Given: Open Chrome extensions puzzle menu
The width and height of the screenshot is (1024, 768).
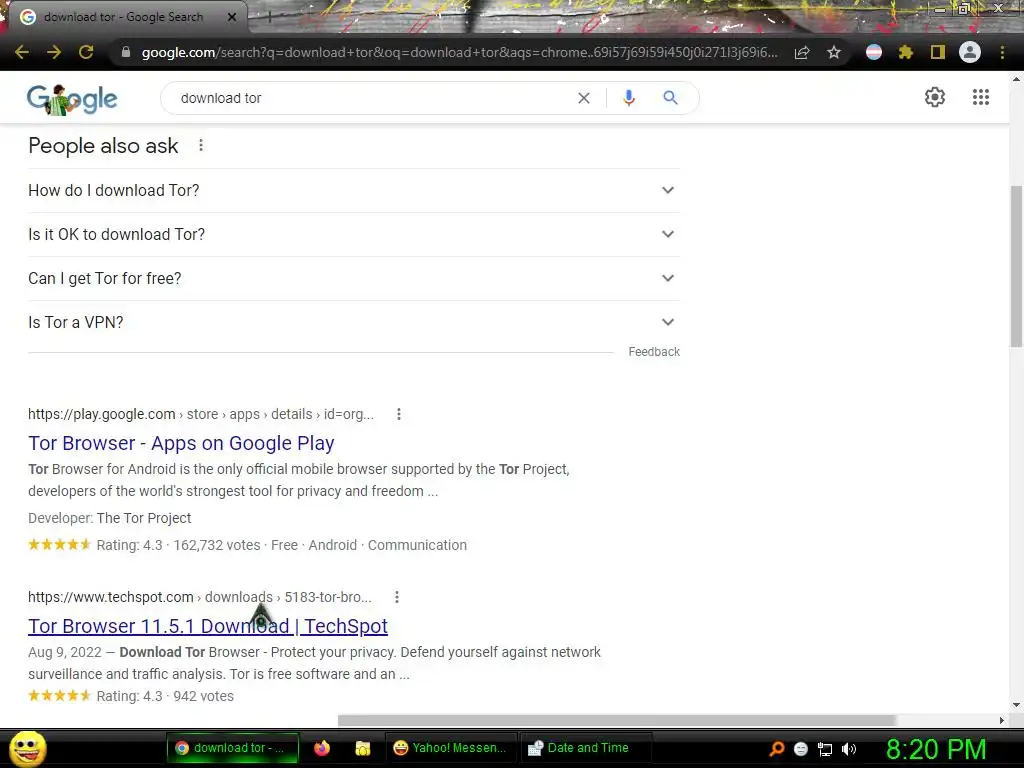Looking at the screenshot, I should (906, 52).
